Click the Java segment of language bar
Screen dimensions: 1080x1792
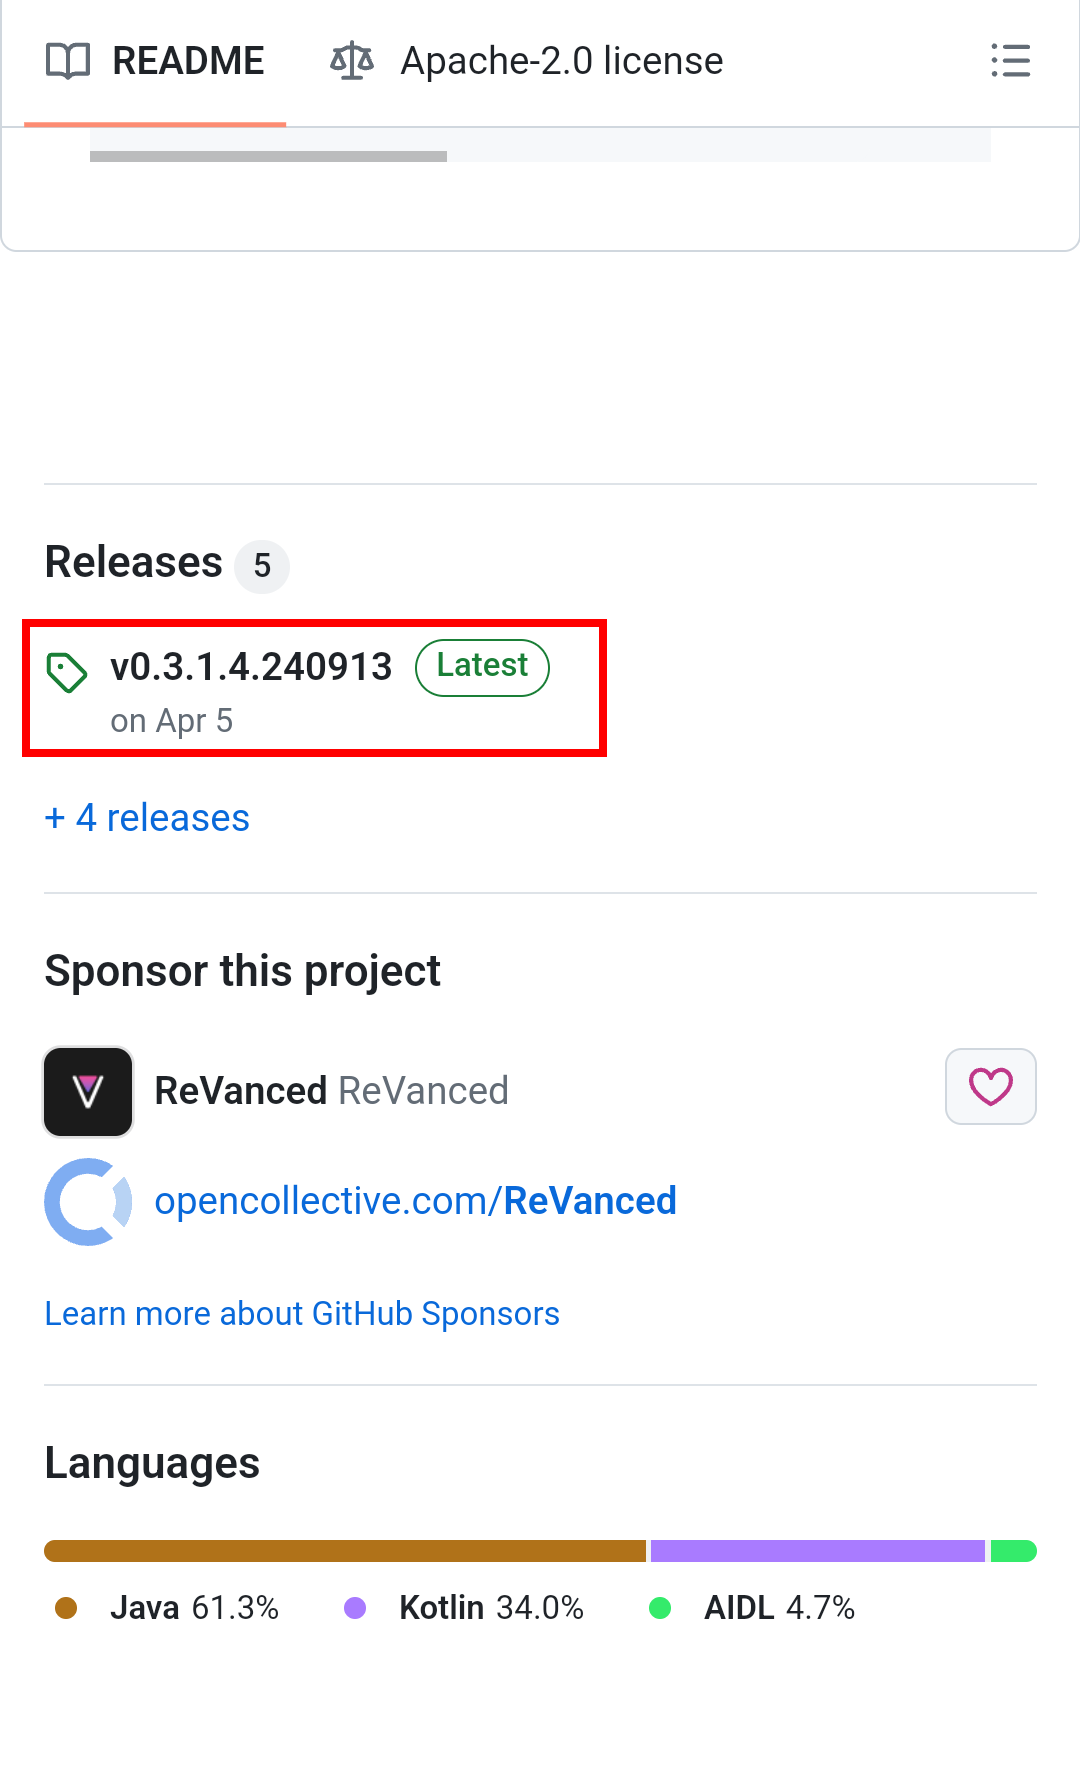344,1551
